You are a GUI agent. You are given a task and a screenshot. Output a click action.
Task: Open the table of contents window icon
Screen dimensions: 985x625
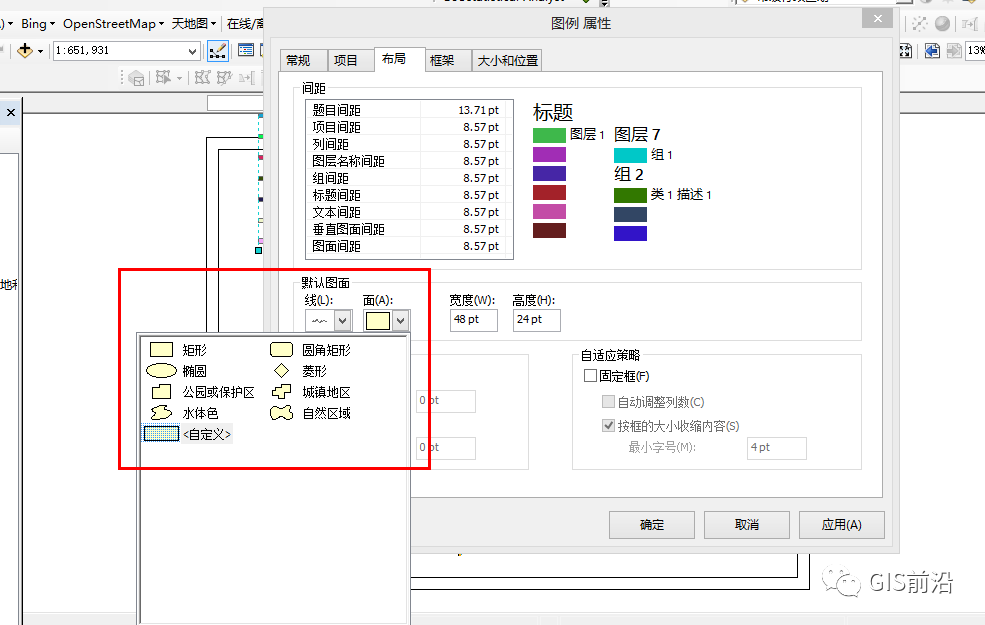coord(246,50)
